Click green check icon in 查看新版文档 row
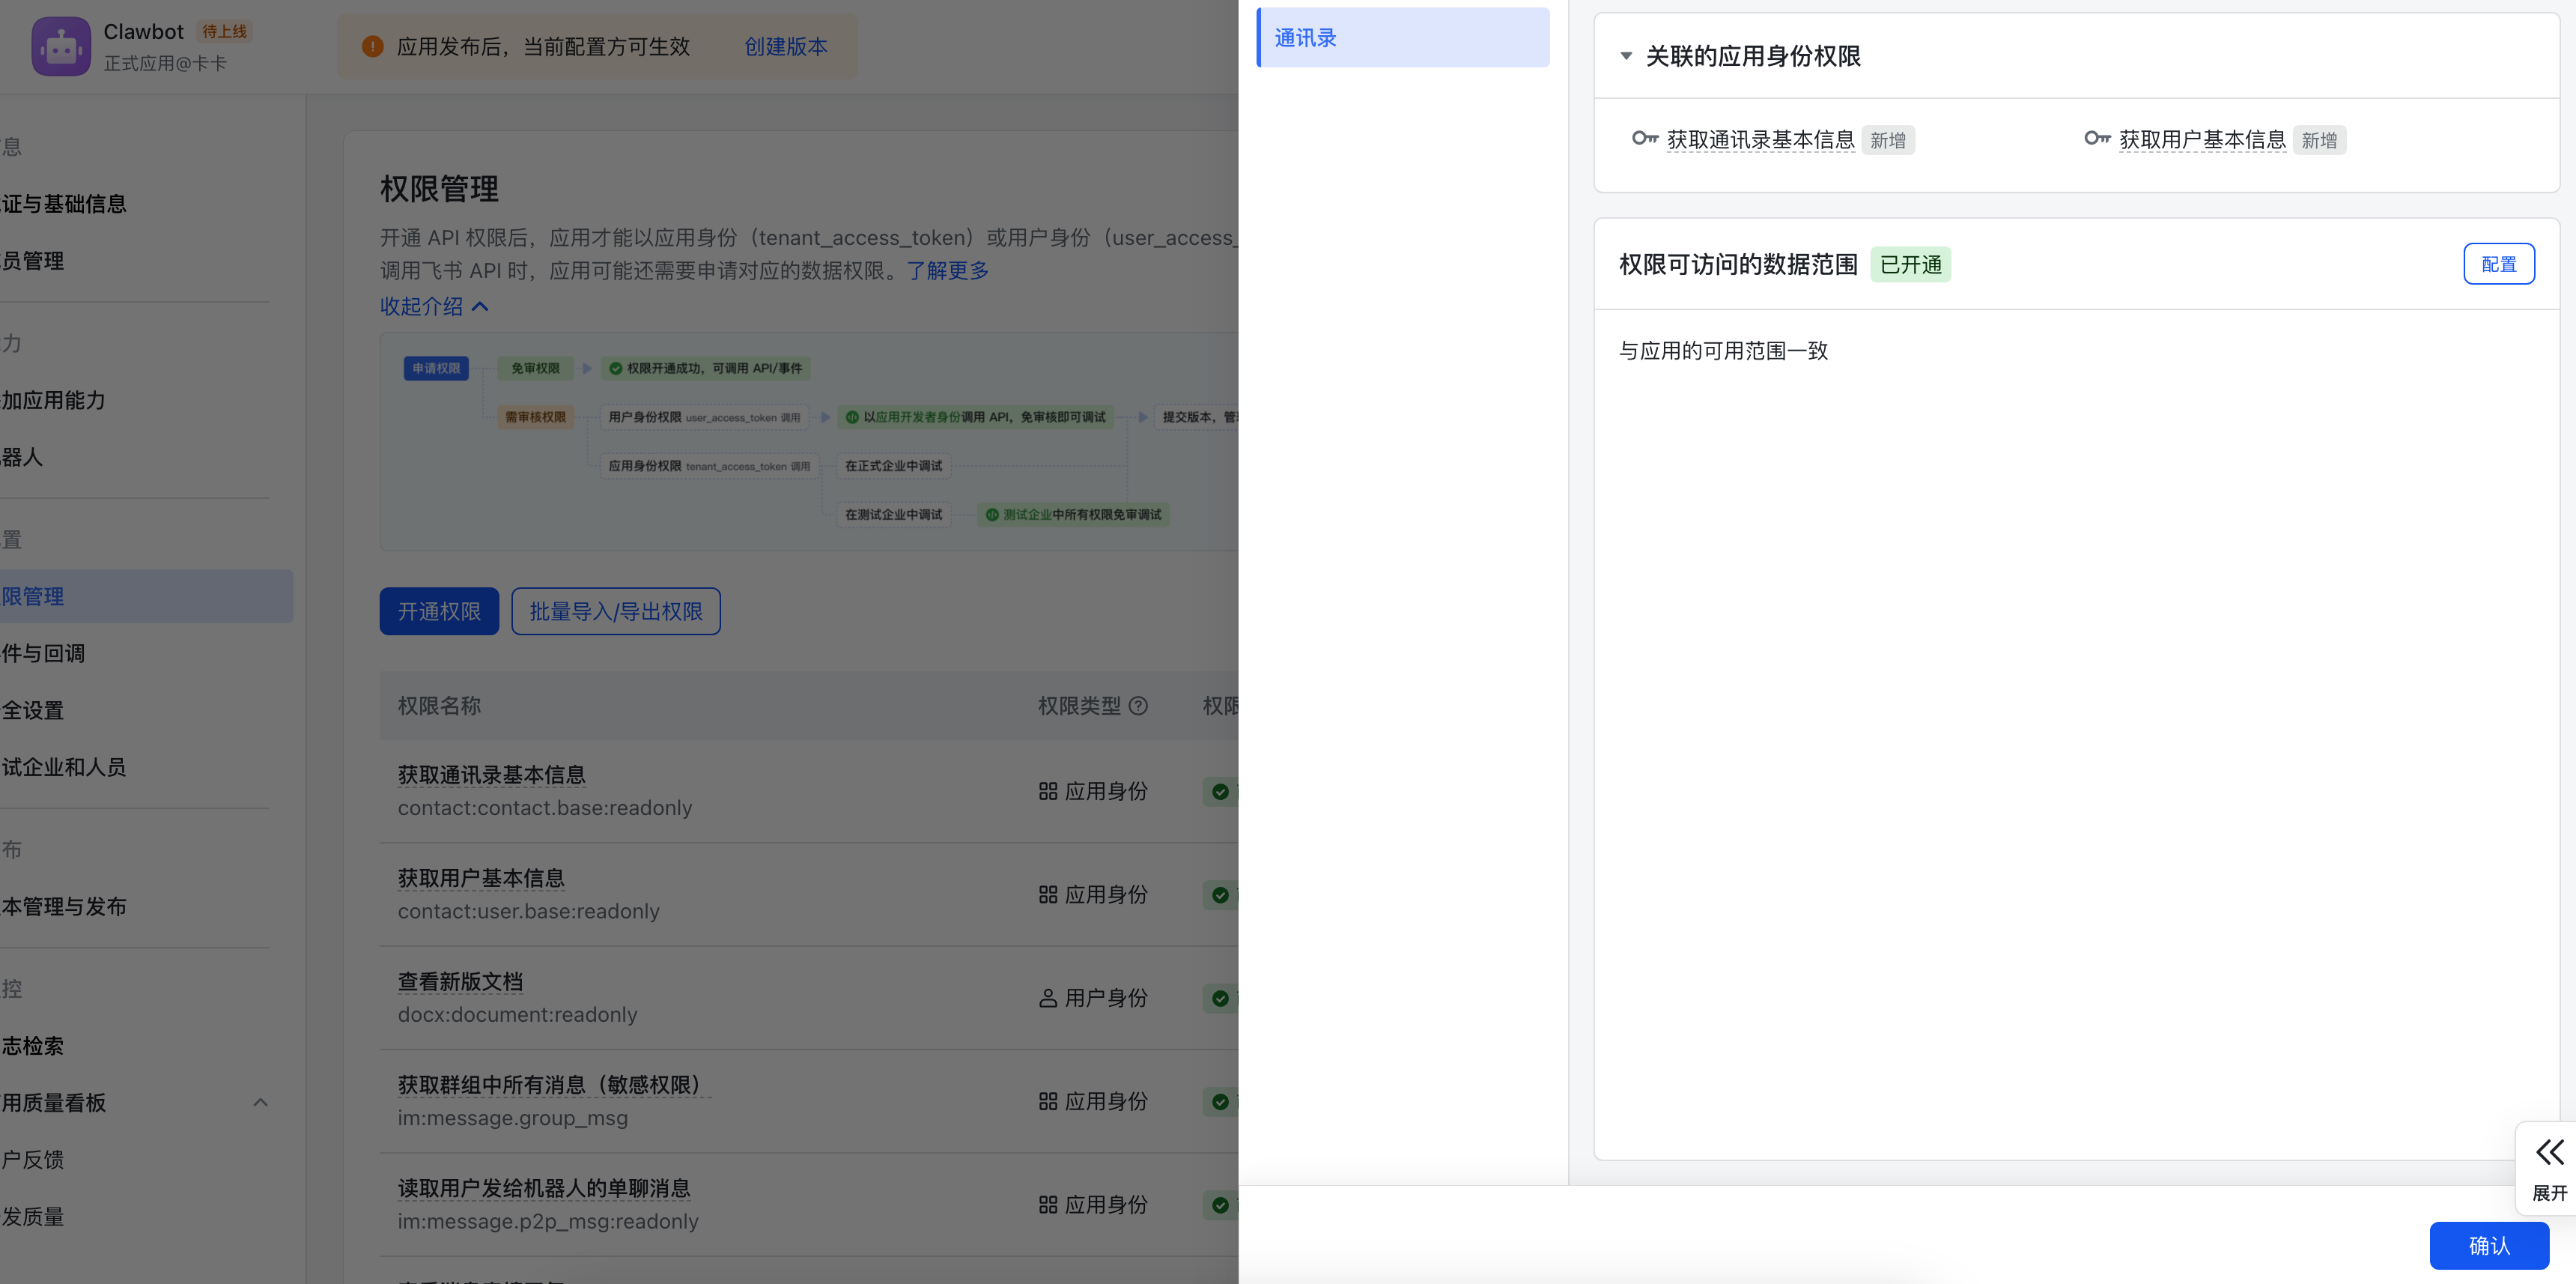The width and height of the screenshot is (2576, 1284). point(1220,998)
